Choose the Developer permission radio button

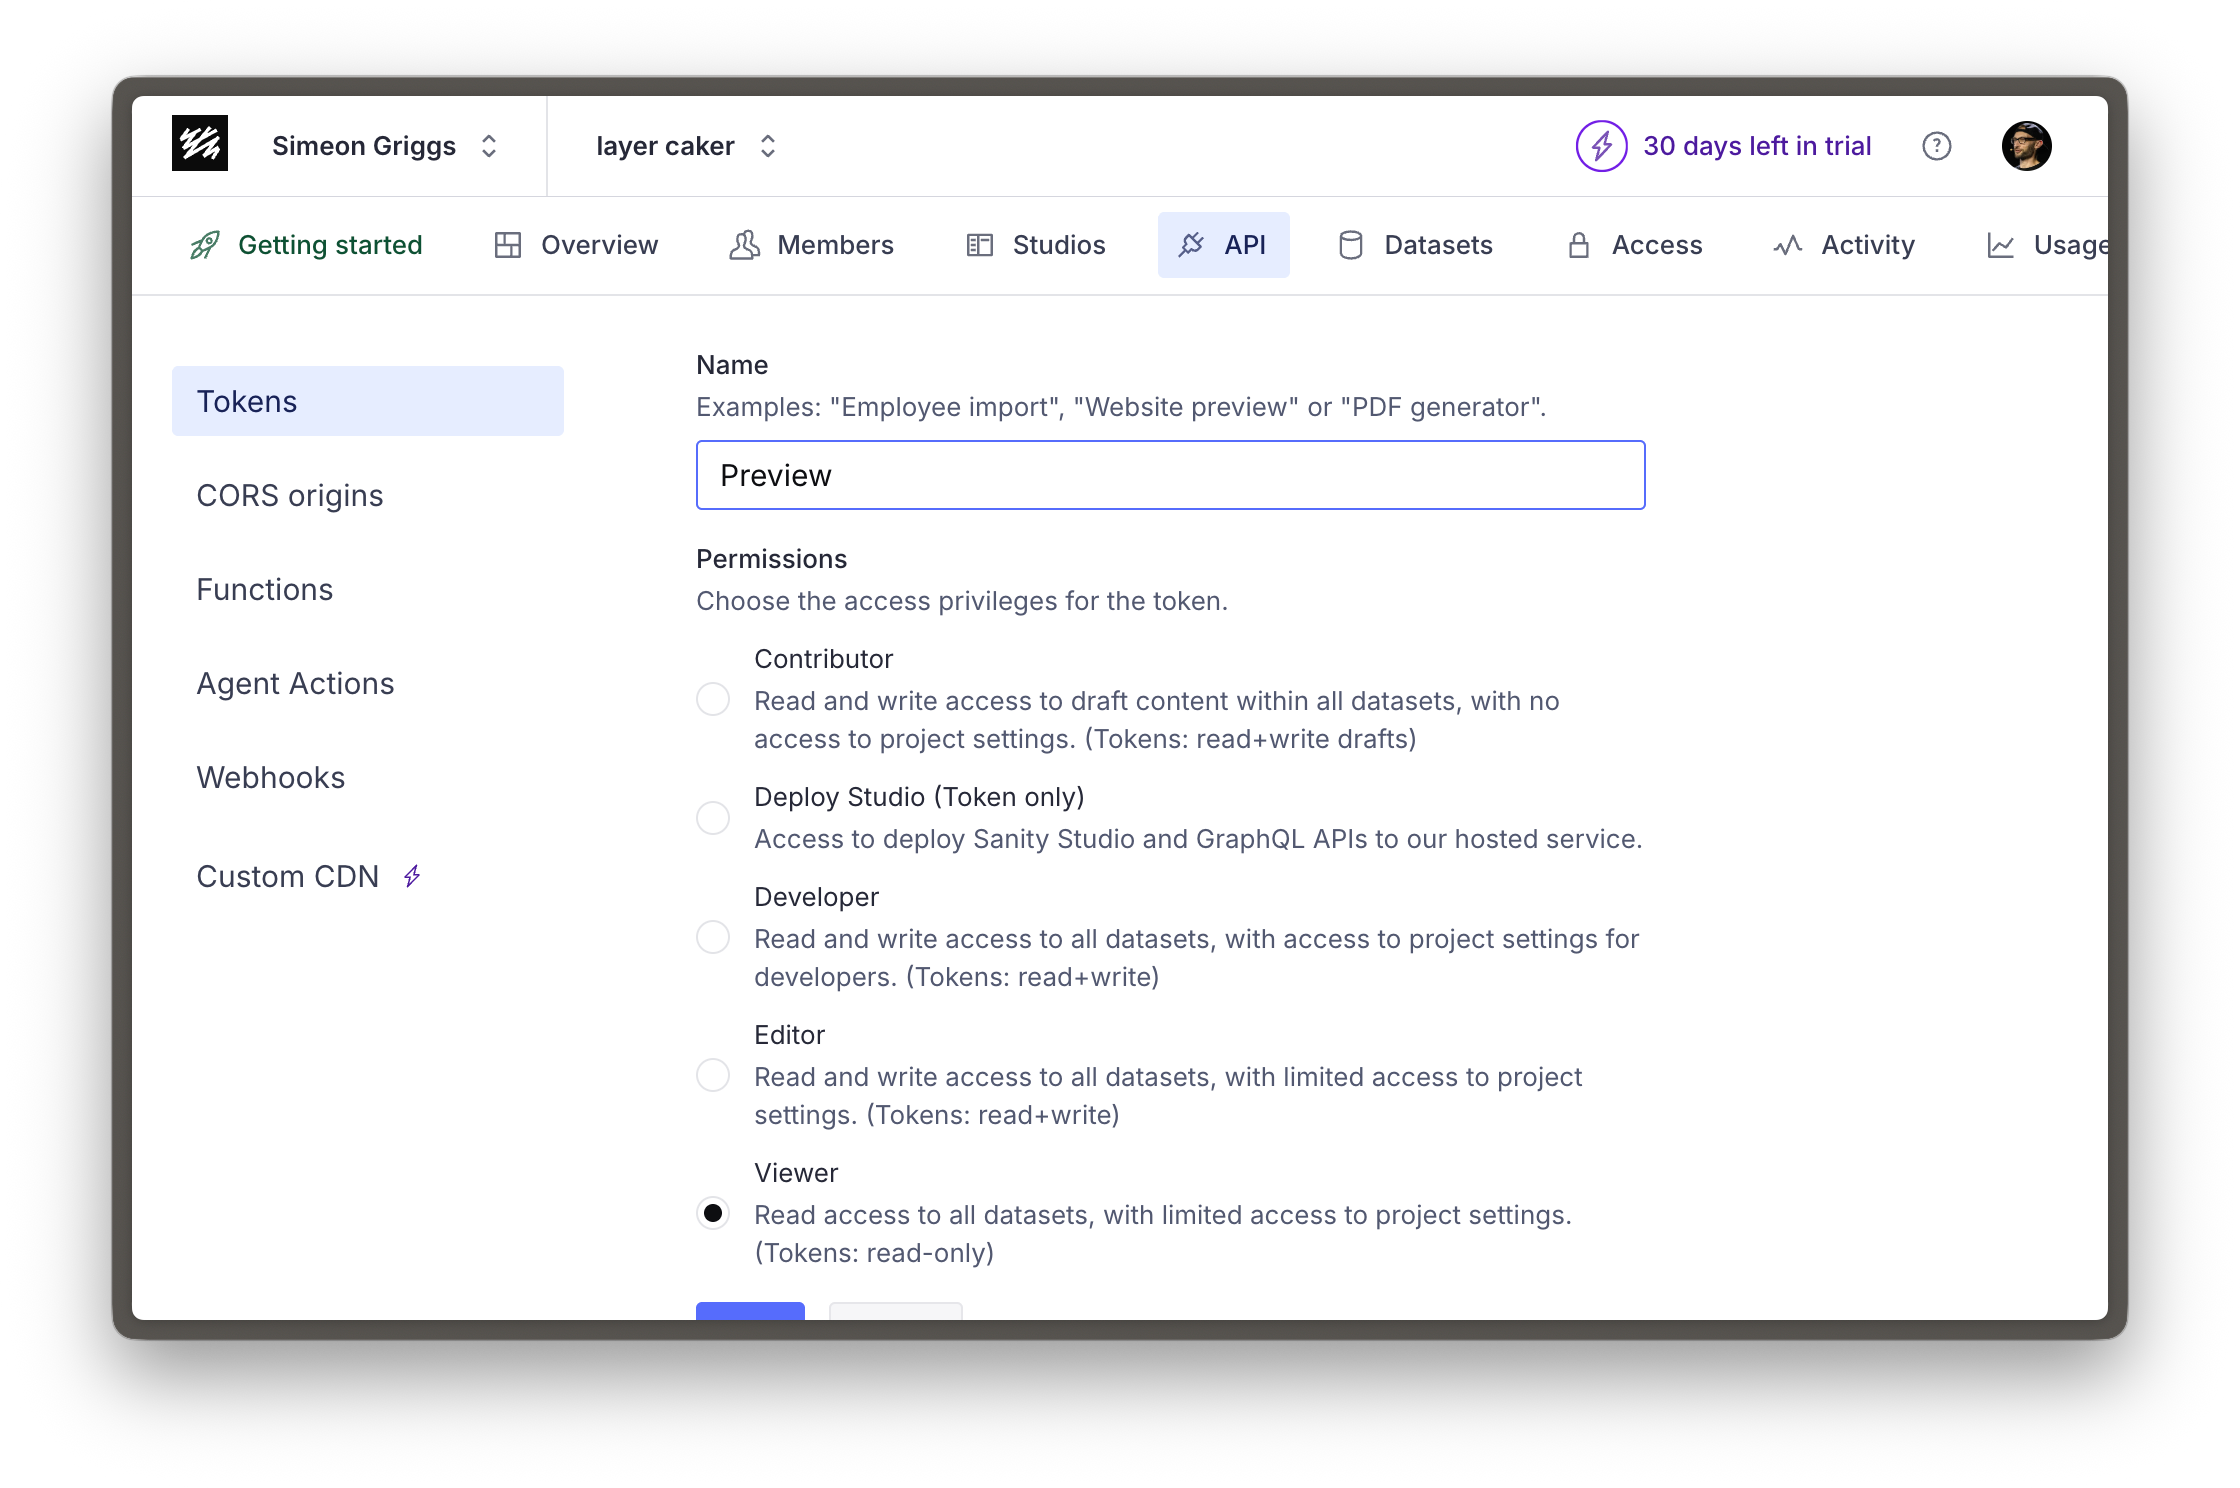713,937
